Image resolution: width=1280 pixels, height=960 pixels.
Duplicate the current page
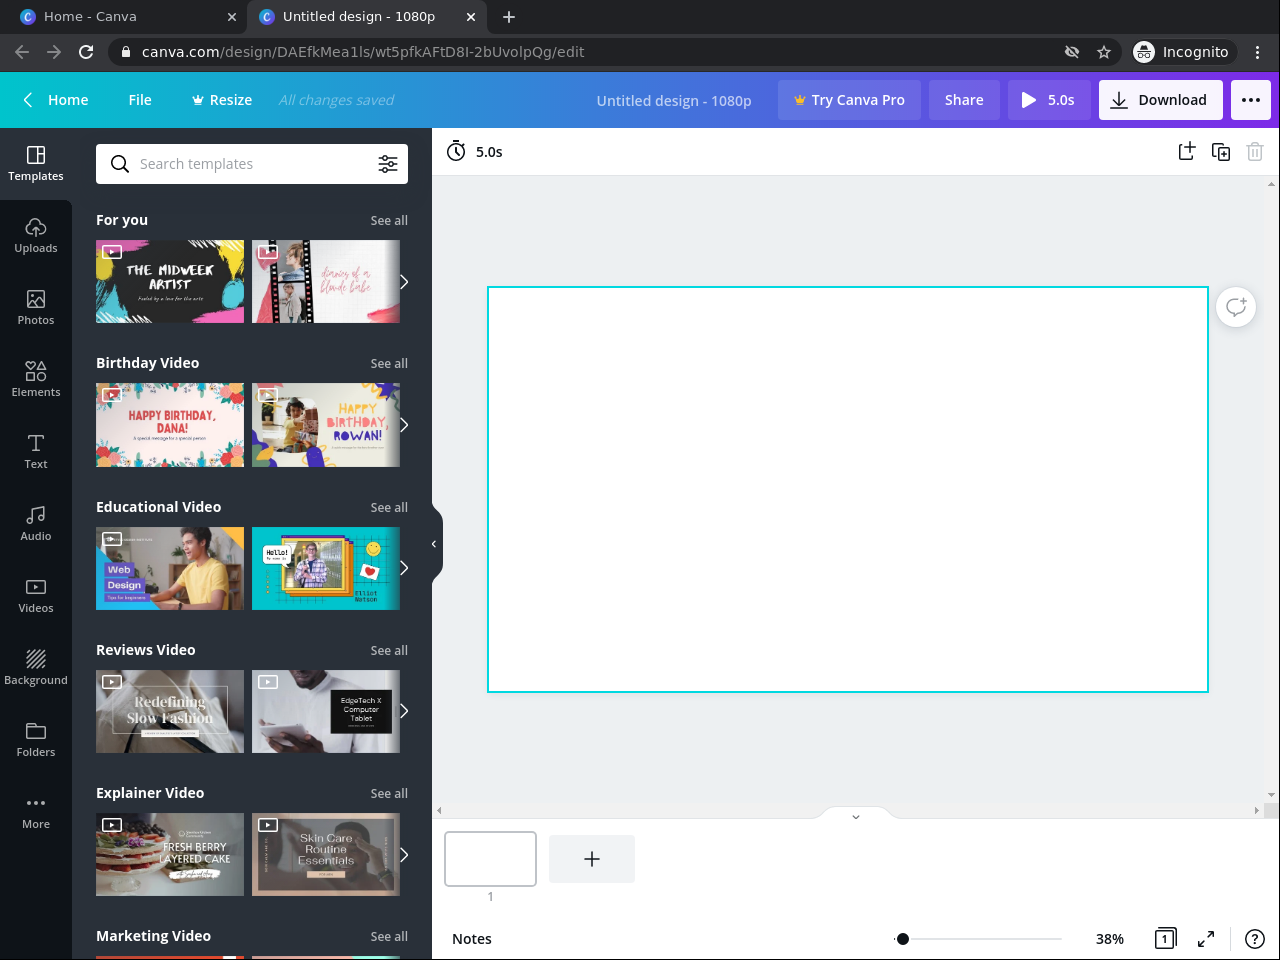[x=1221, y=152]
